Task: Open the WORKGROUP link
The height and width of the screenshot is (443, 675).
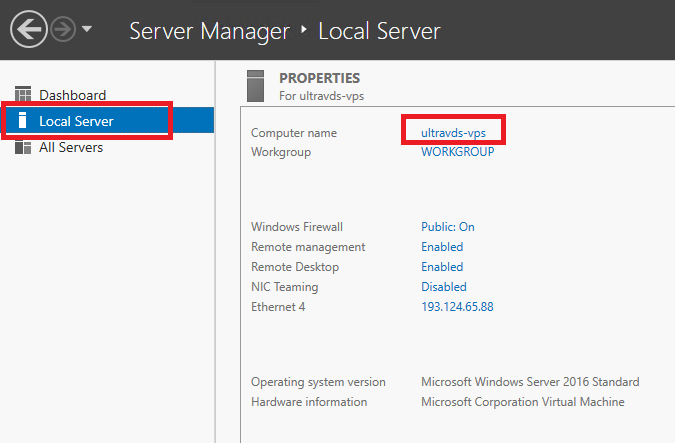Action: click(458, 152)
